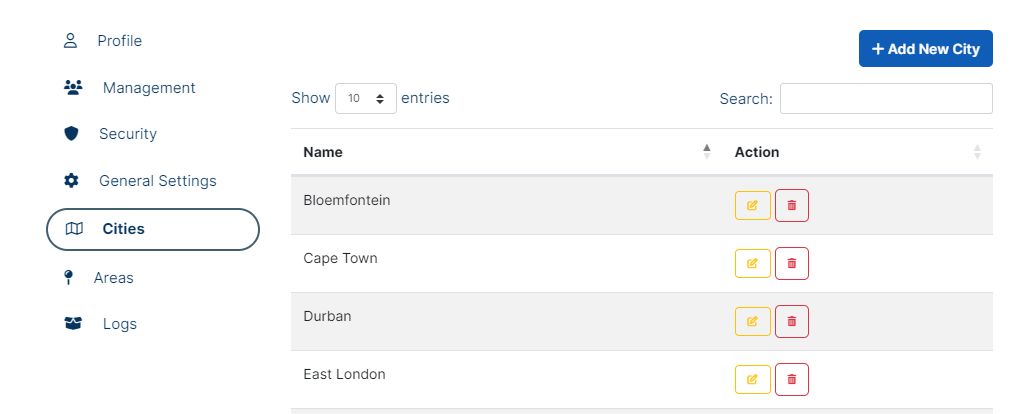Open General Settings from sidebar
Viewport: 1020px width, 414px height.
(157, 181)
